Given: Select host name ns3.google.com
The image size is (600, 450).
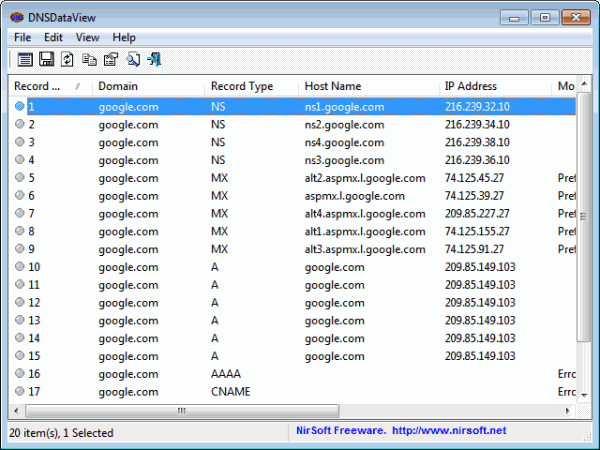Looking at the screenshot, I should 344,160.
